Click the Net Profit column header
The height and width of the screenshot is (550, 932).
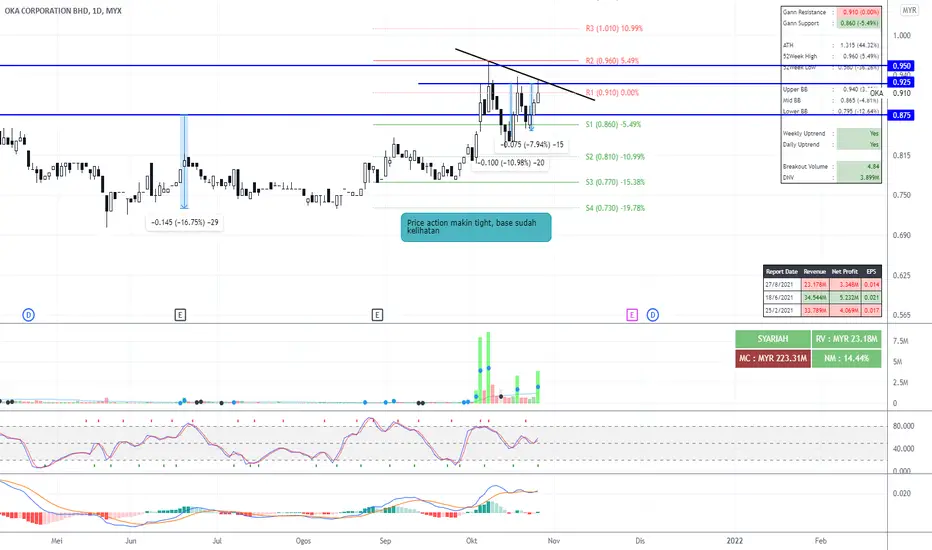click(x=845, y=272)
